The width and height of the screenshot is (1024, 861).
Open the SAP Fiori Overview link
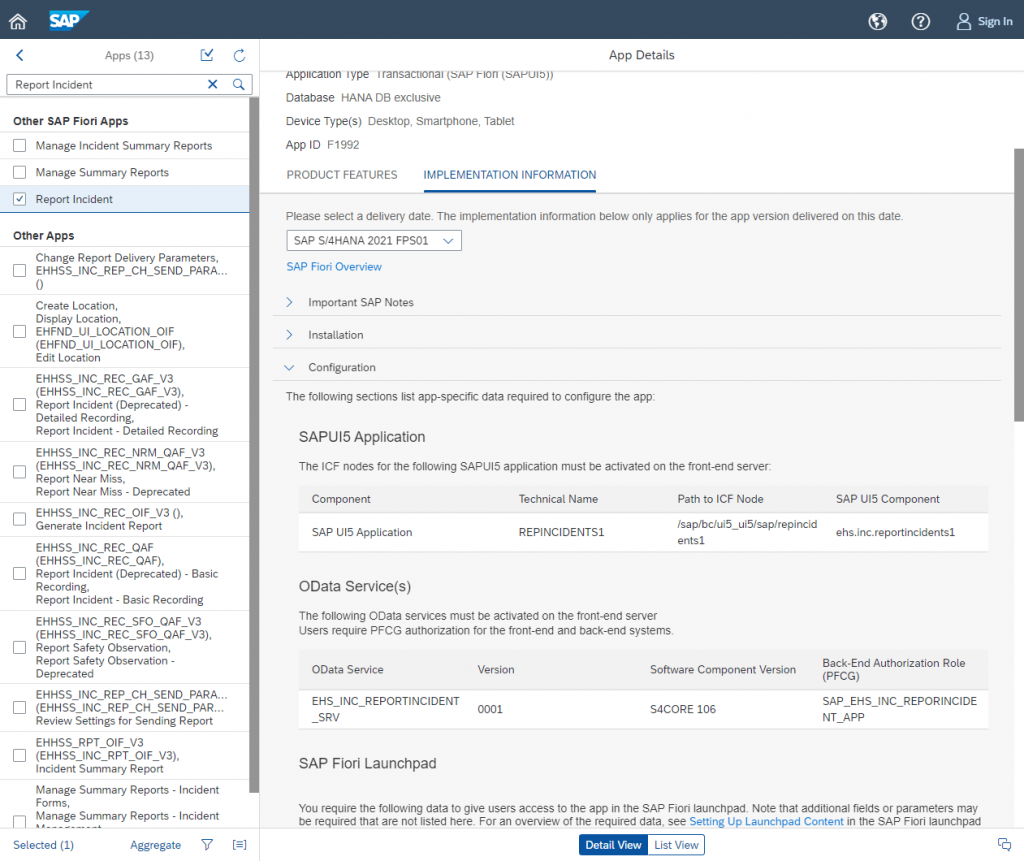click(334, 267)
